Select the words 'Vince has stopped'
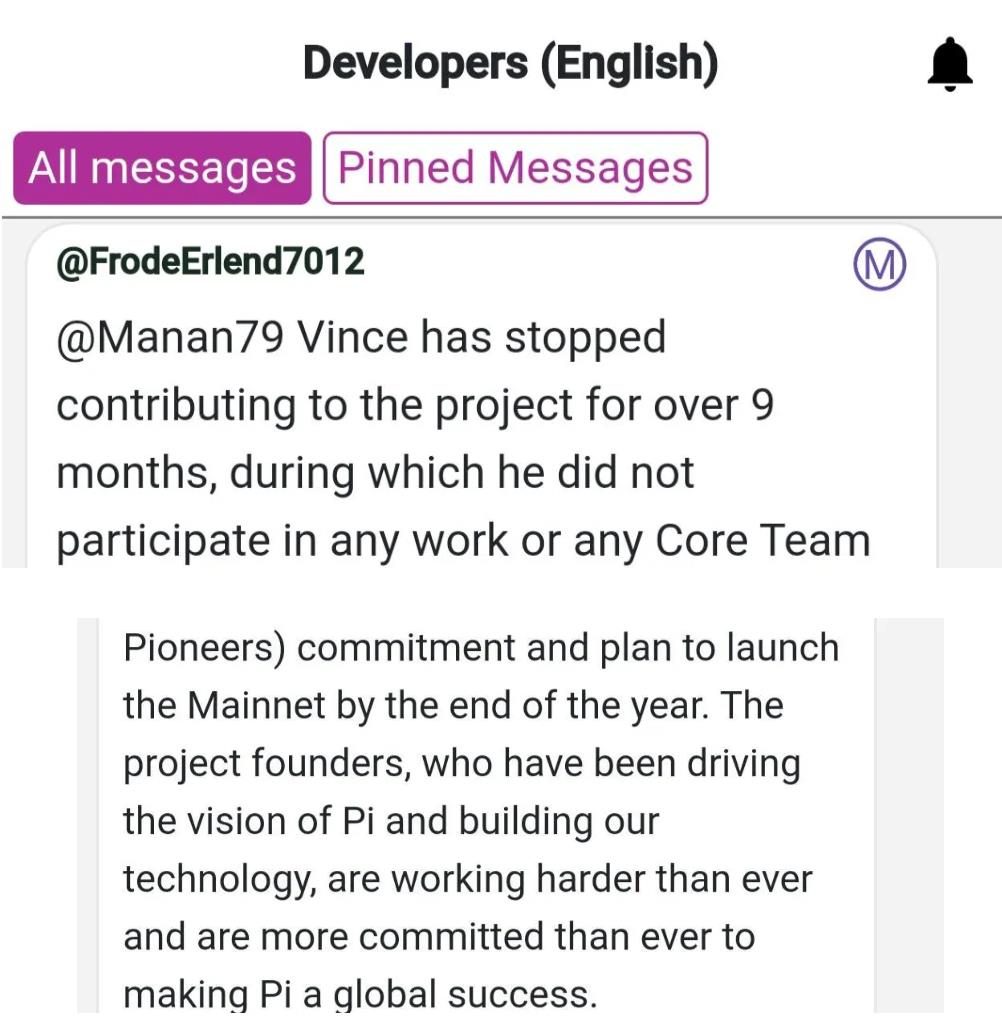This screenshot has width=1002, height=1028. click(482, 338)
